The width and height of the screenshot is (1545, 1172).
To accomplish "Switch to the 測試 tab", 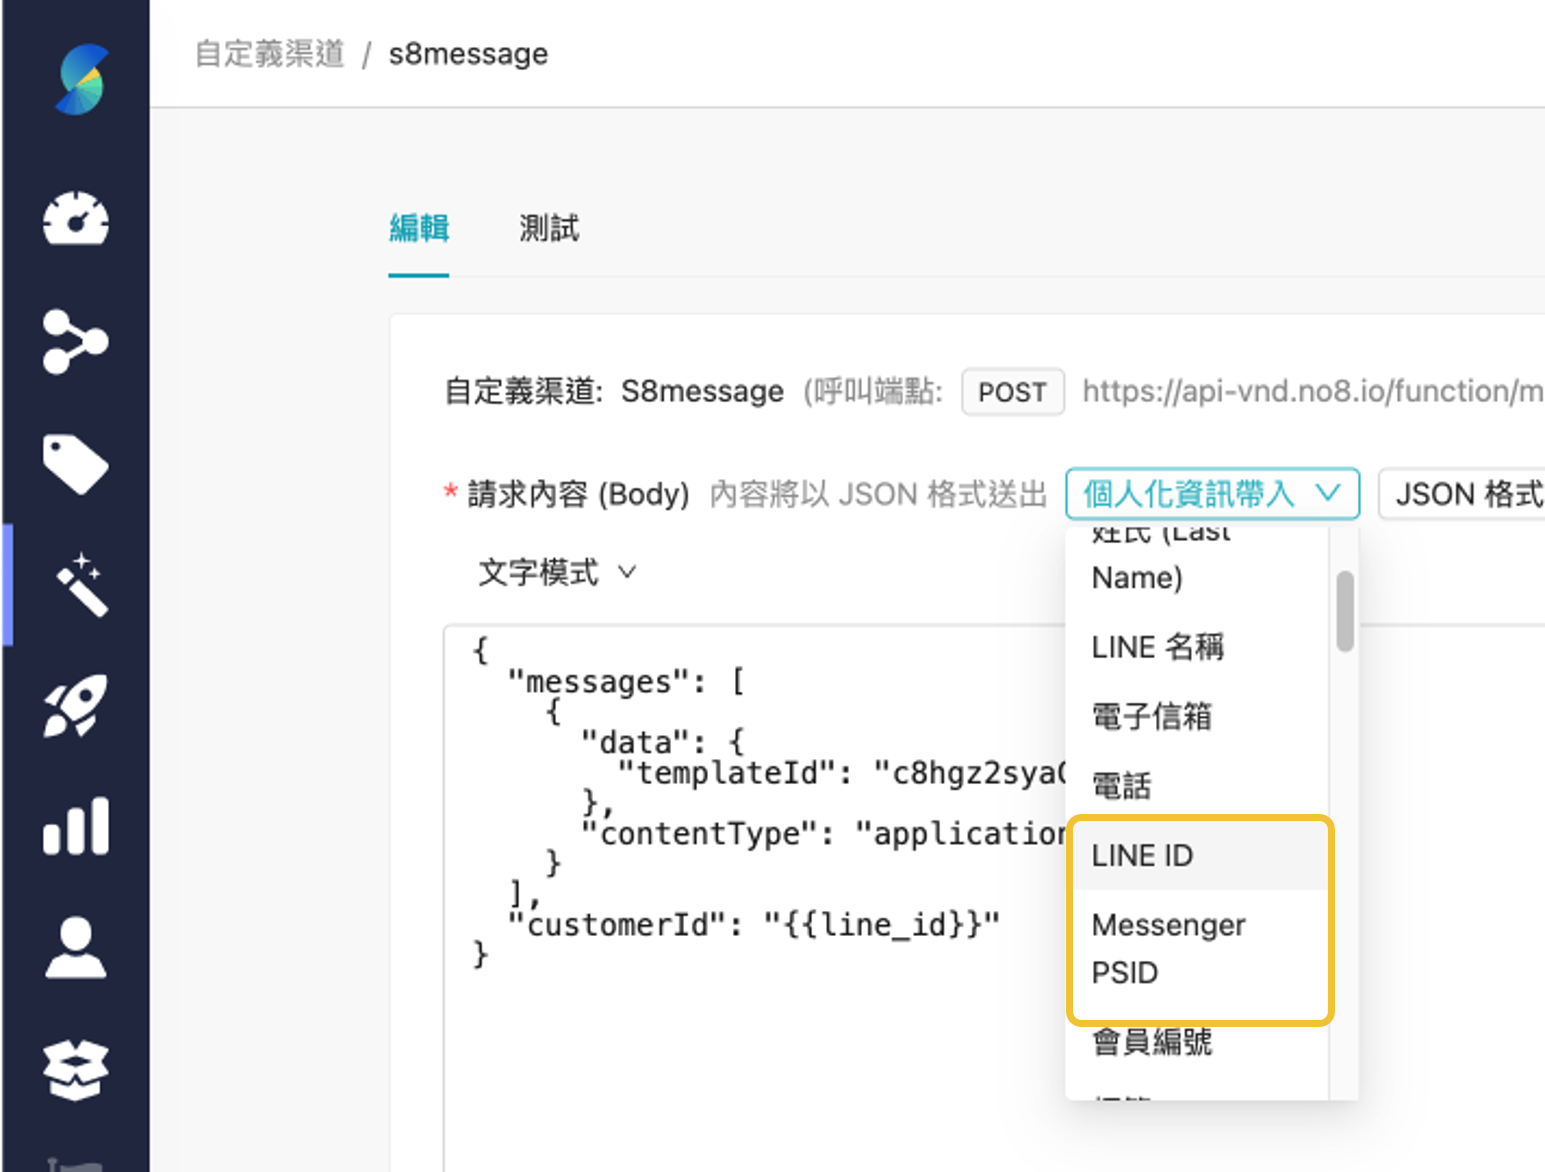I will click(x=549, y=228).
